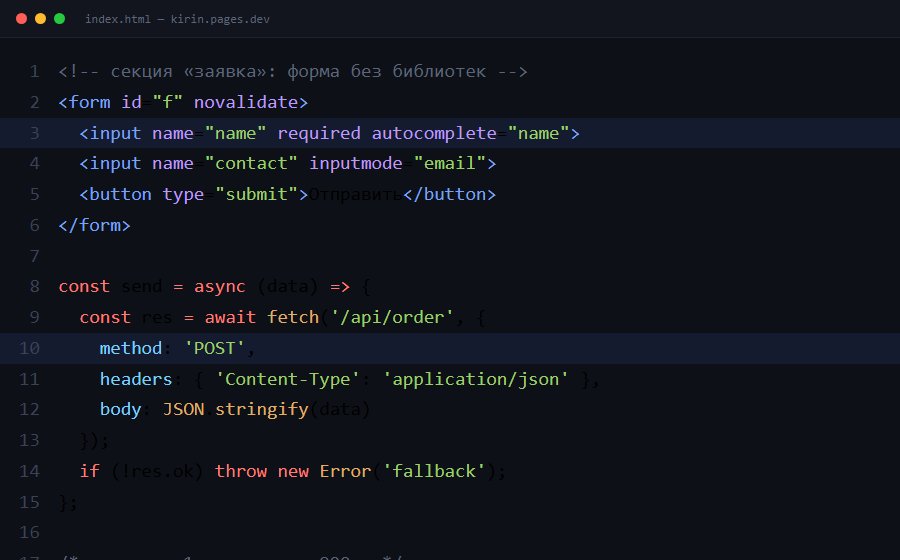Maximize the window with the green button
The image size is (900, 560).
pos(59,18)
